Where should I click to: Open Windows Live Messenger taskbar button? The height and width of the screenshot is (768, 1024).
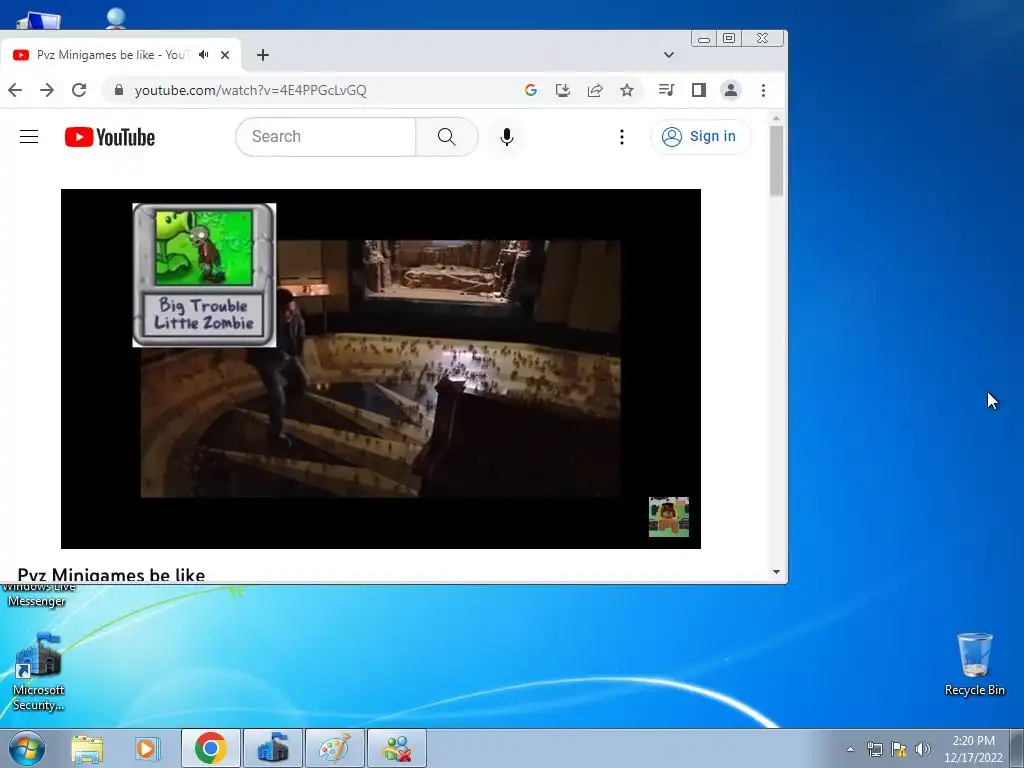pos(397,748)
